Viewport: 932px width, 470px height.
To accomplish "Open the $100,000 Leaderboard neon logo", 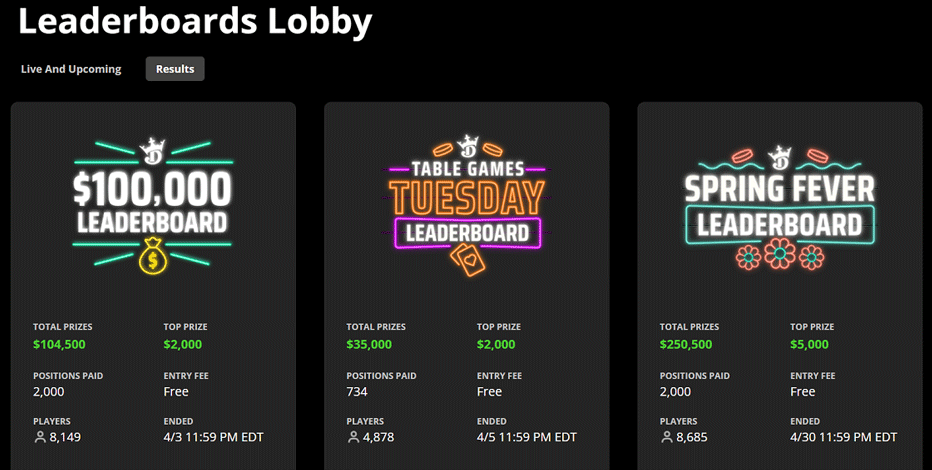I will click(153, 207).
